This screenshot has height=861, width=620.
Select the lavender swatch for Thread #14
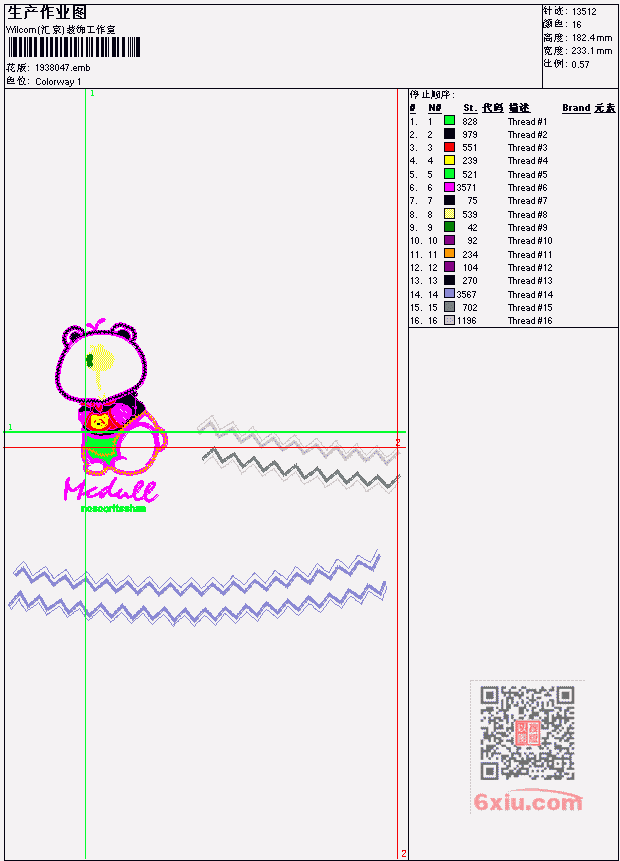click(449, 294)
